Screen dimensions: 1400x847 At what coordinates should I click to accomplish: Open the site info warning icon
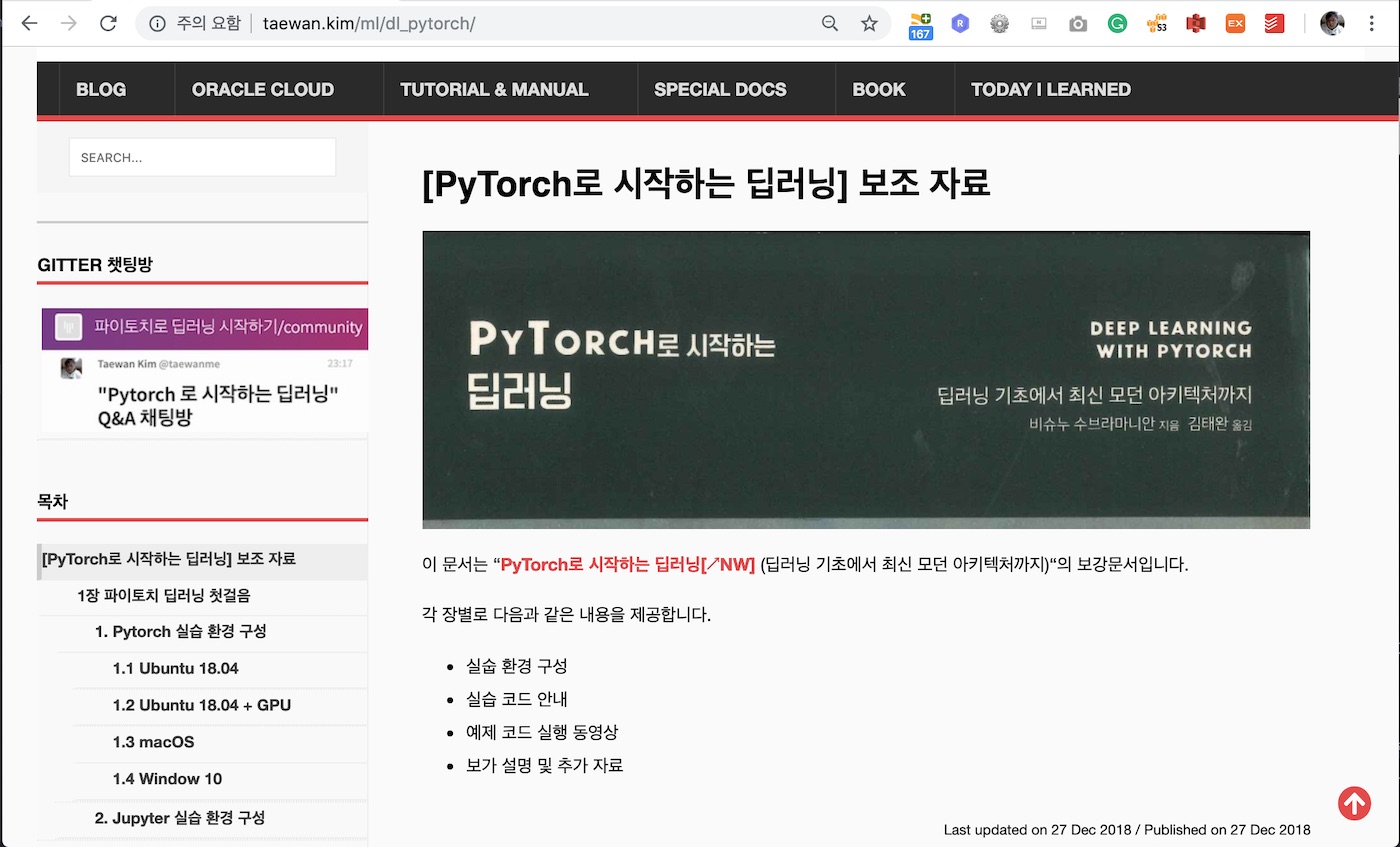(157, 23)
